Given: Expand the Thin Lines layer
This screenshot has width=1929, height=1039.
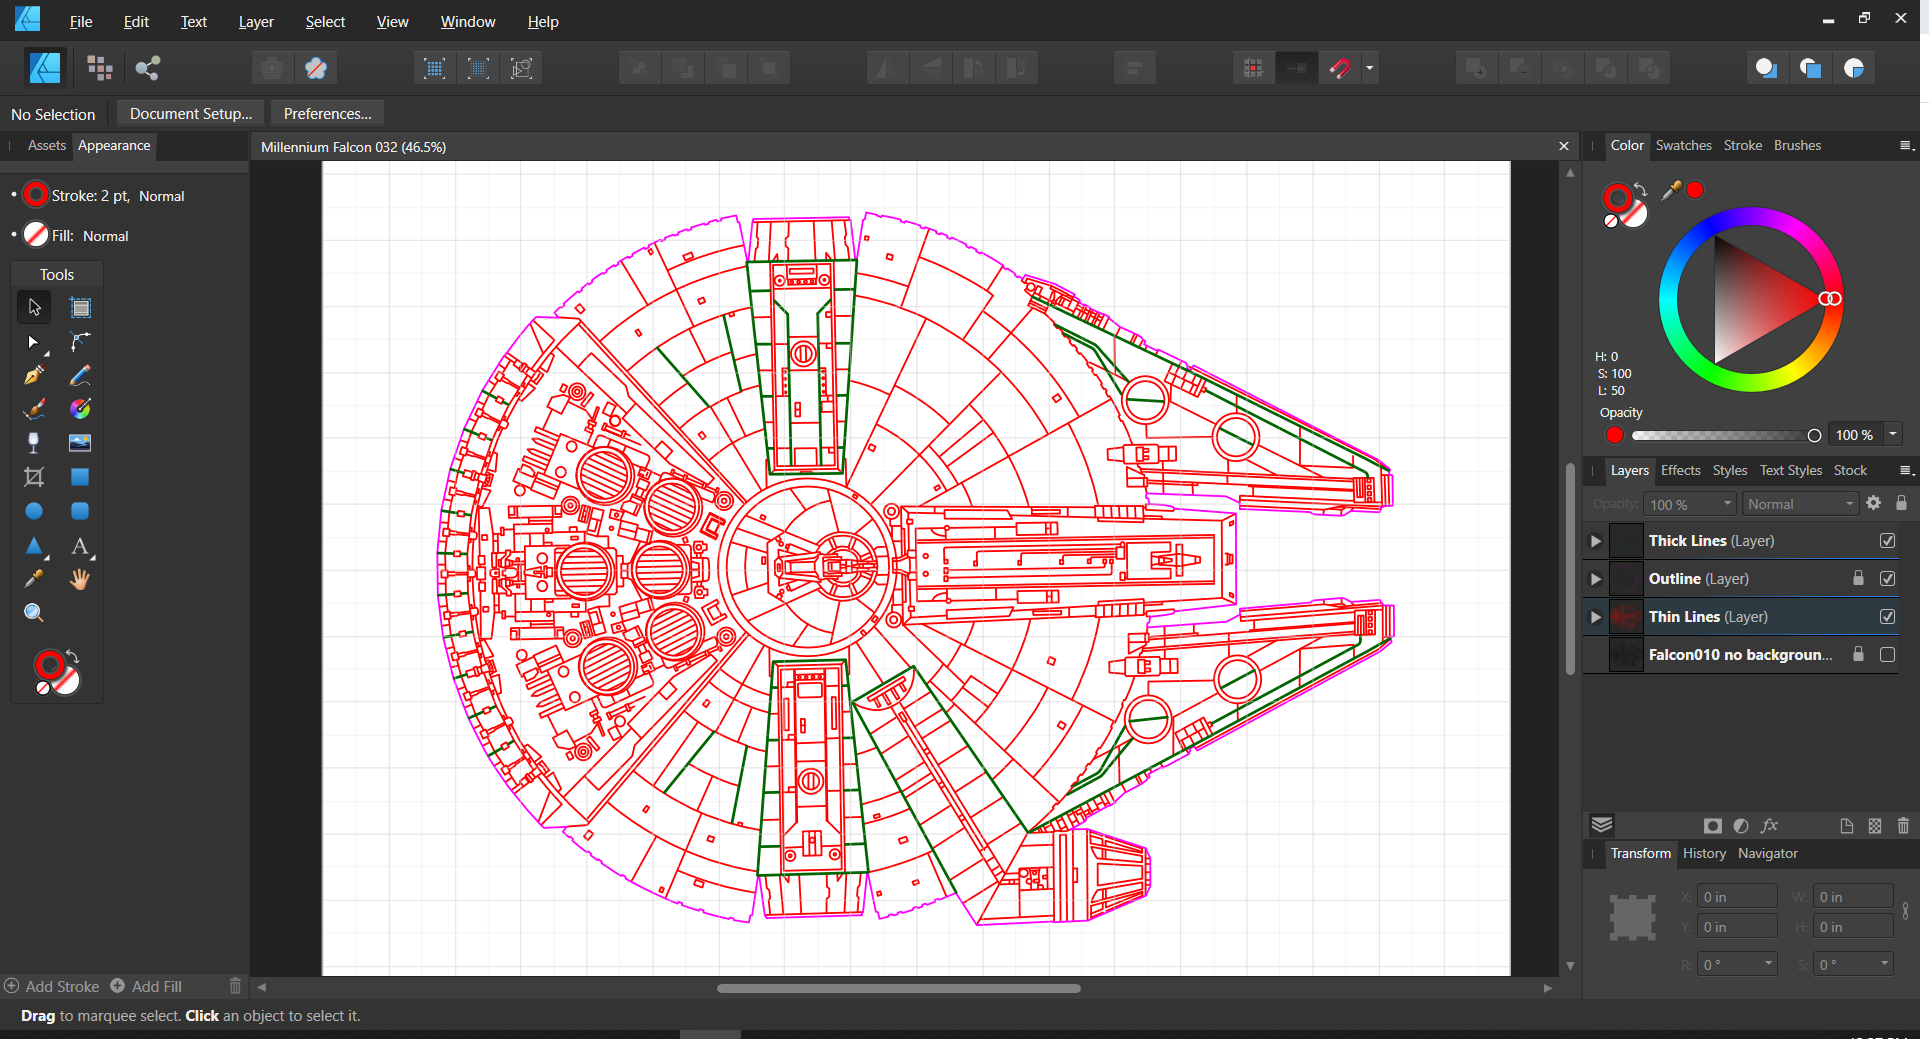Looking at the screenshot, I should (x=1596, y=617).
